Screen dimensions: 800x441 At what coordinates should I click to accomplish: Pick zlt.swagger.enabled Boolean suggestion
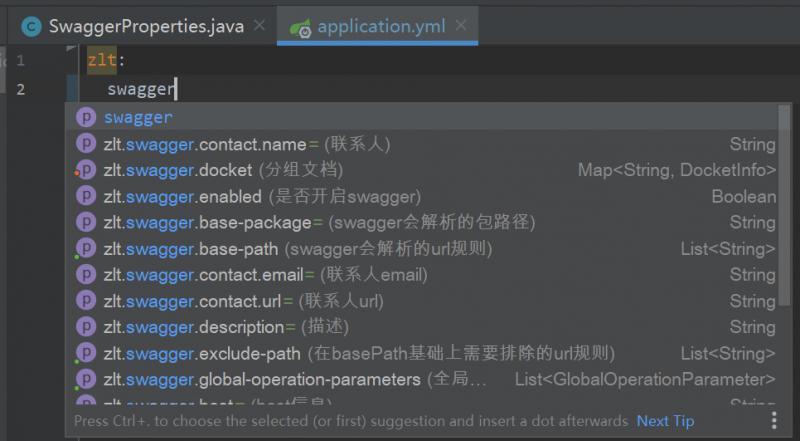[x=262, y=196]
